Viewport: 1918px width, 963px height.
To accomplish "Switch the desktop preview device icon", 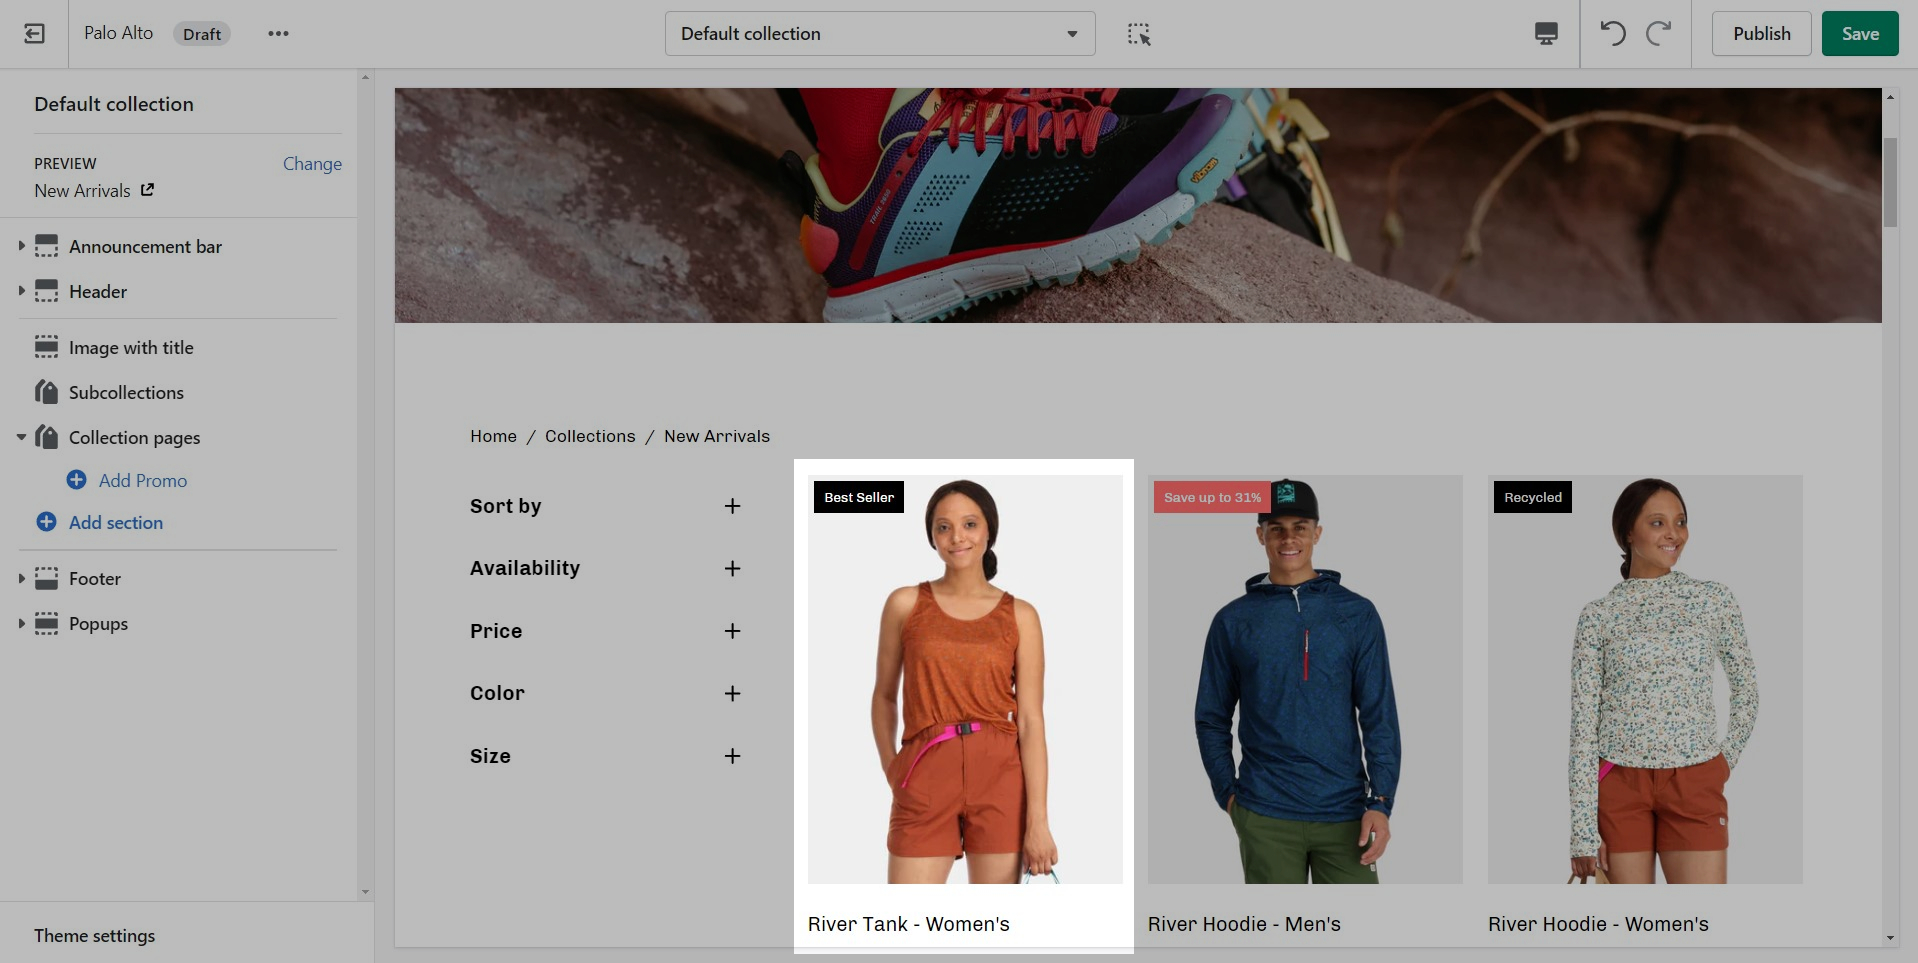I will point(1545,34).
